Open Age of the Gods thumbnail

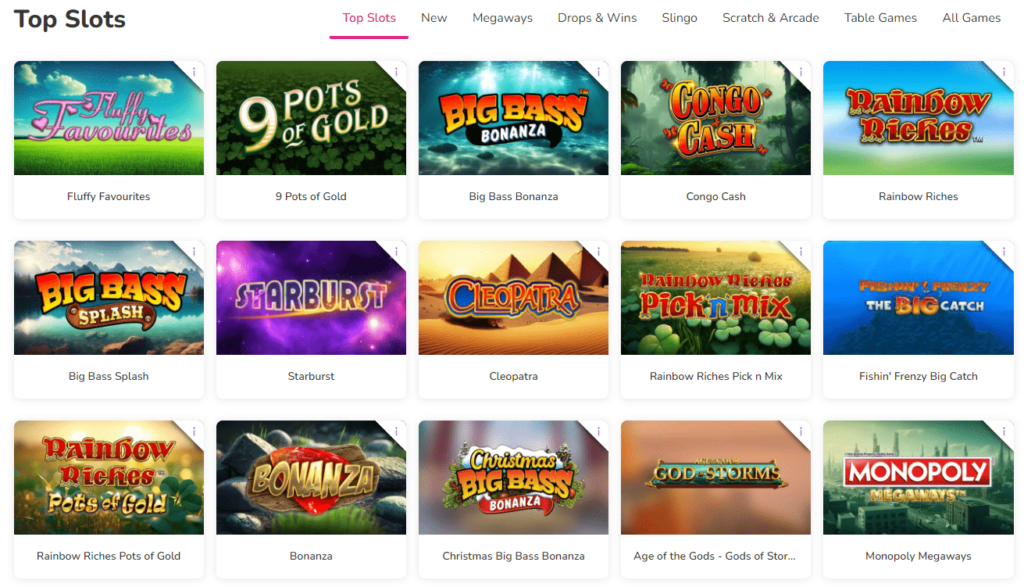pyautogui.click(x=716, y=477)
